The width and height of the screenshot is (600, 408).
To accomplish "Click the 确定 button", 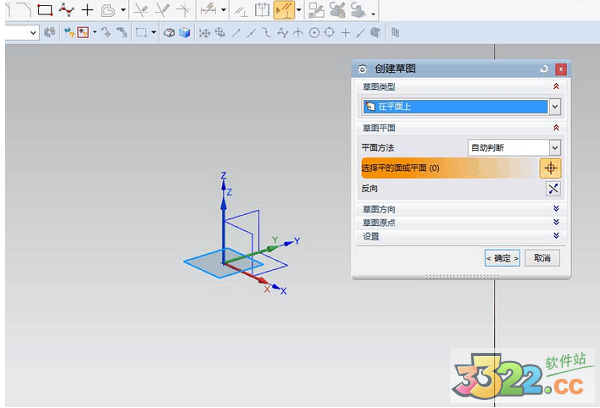I will pos(502,258).
